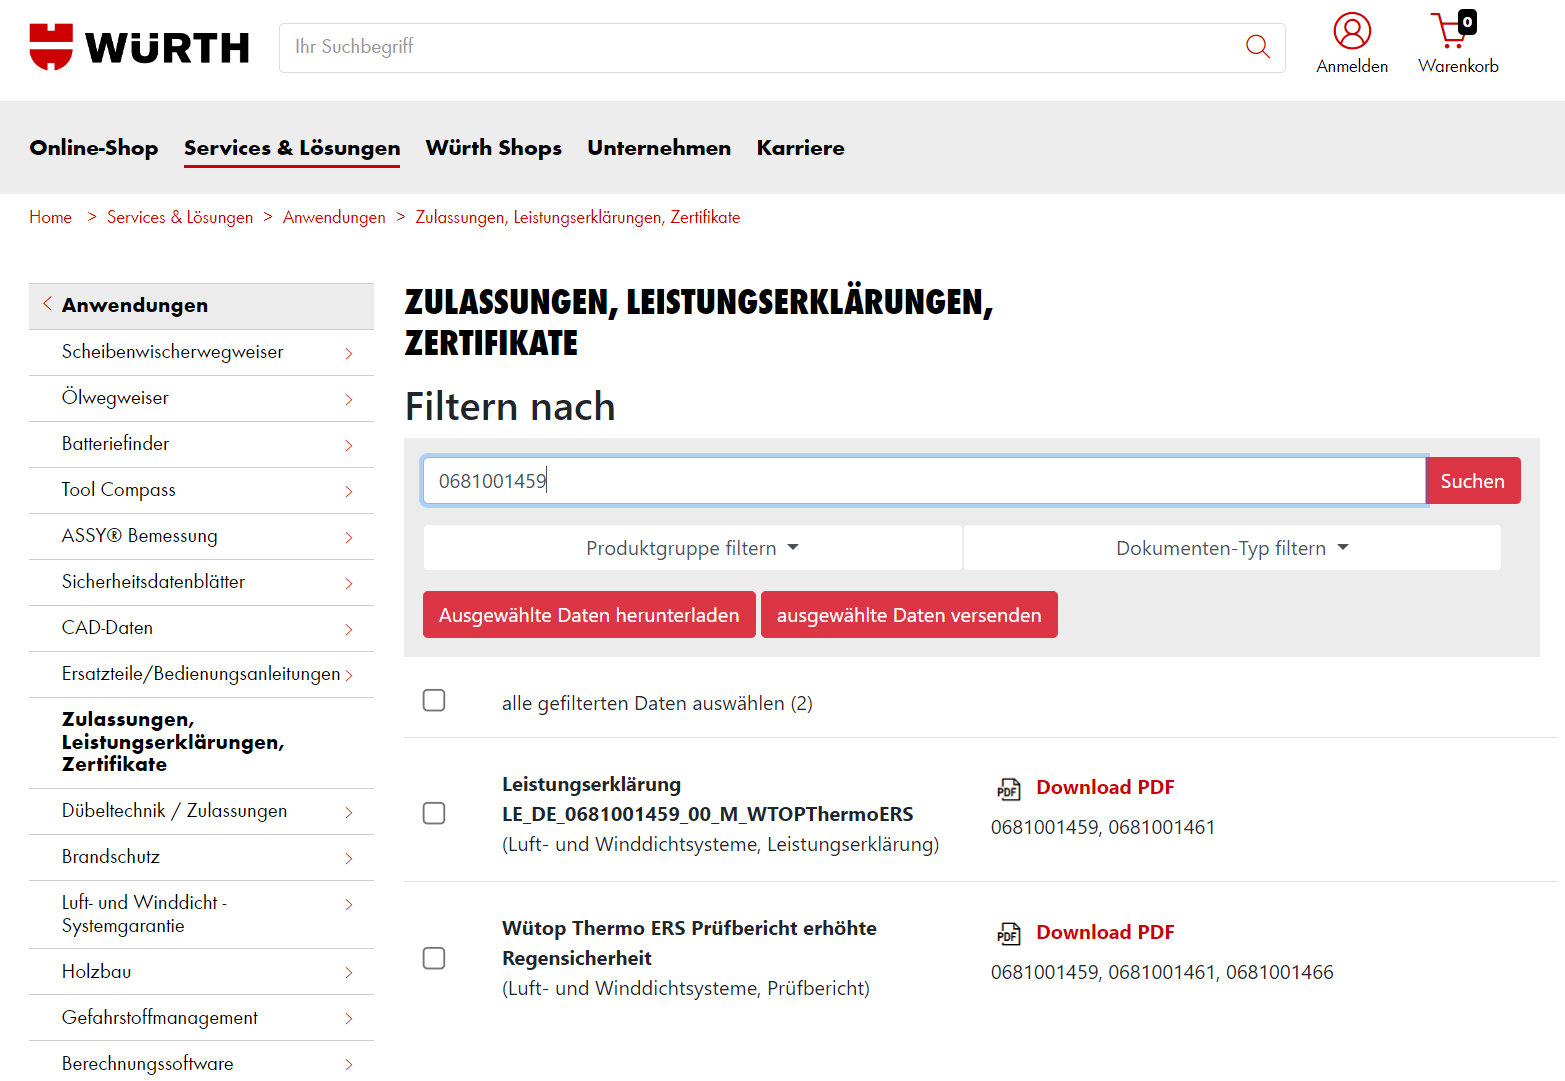Open Services & Lösungen menu
The width and height of the screenshot is (1565, 1081).
click(292, 148)
